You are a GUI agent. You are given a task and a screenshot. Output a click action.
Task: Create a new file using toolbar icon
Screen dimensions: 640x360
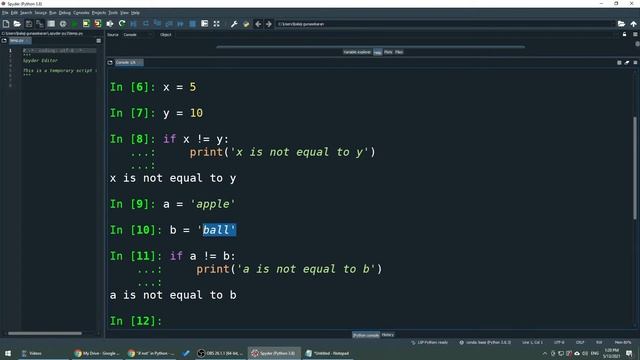click(x=6, y=24)
